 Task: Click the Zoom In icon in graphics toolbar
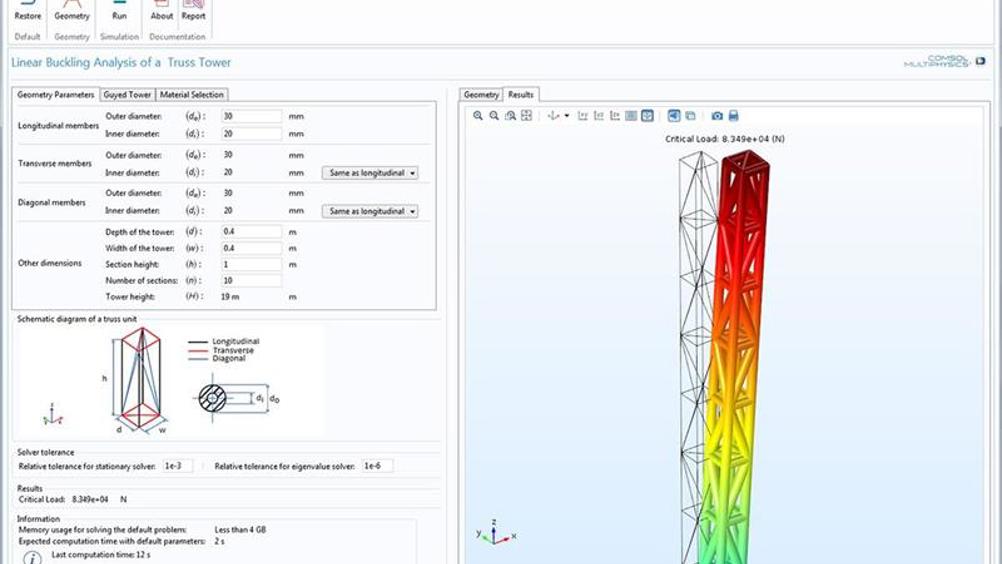tap(477, 116)
